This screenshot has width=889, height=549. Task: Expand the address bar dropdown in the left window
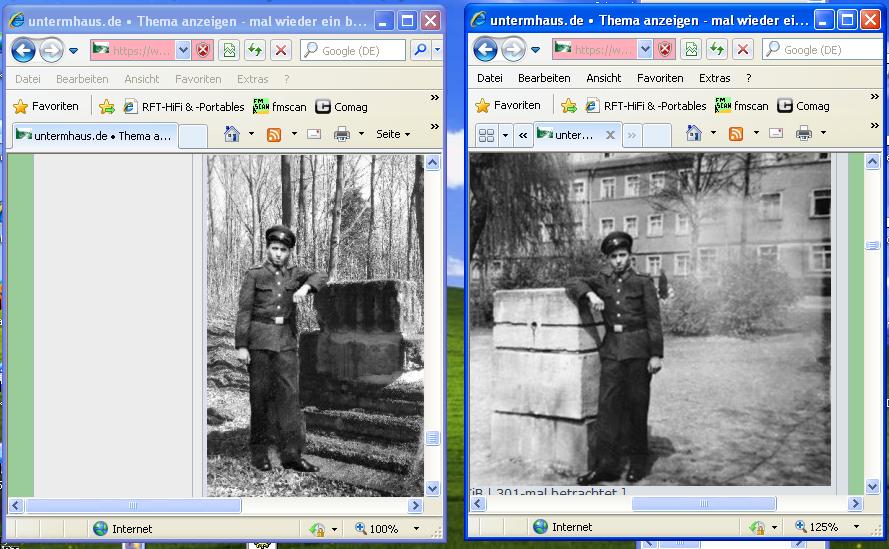click(183, 50)
